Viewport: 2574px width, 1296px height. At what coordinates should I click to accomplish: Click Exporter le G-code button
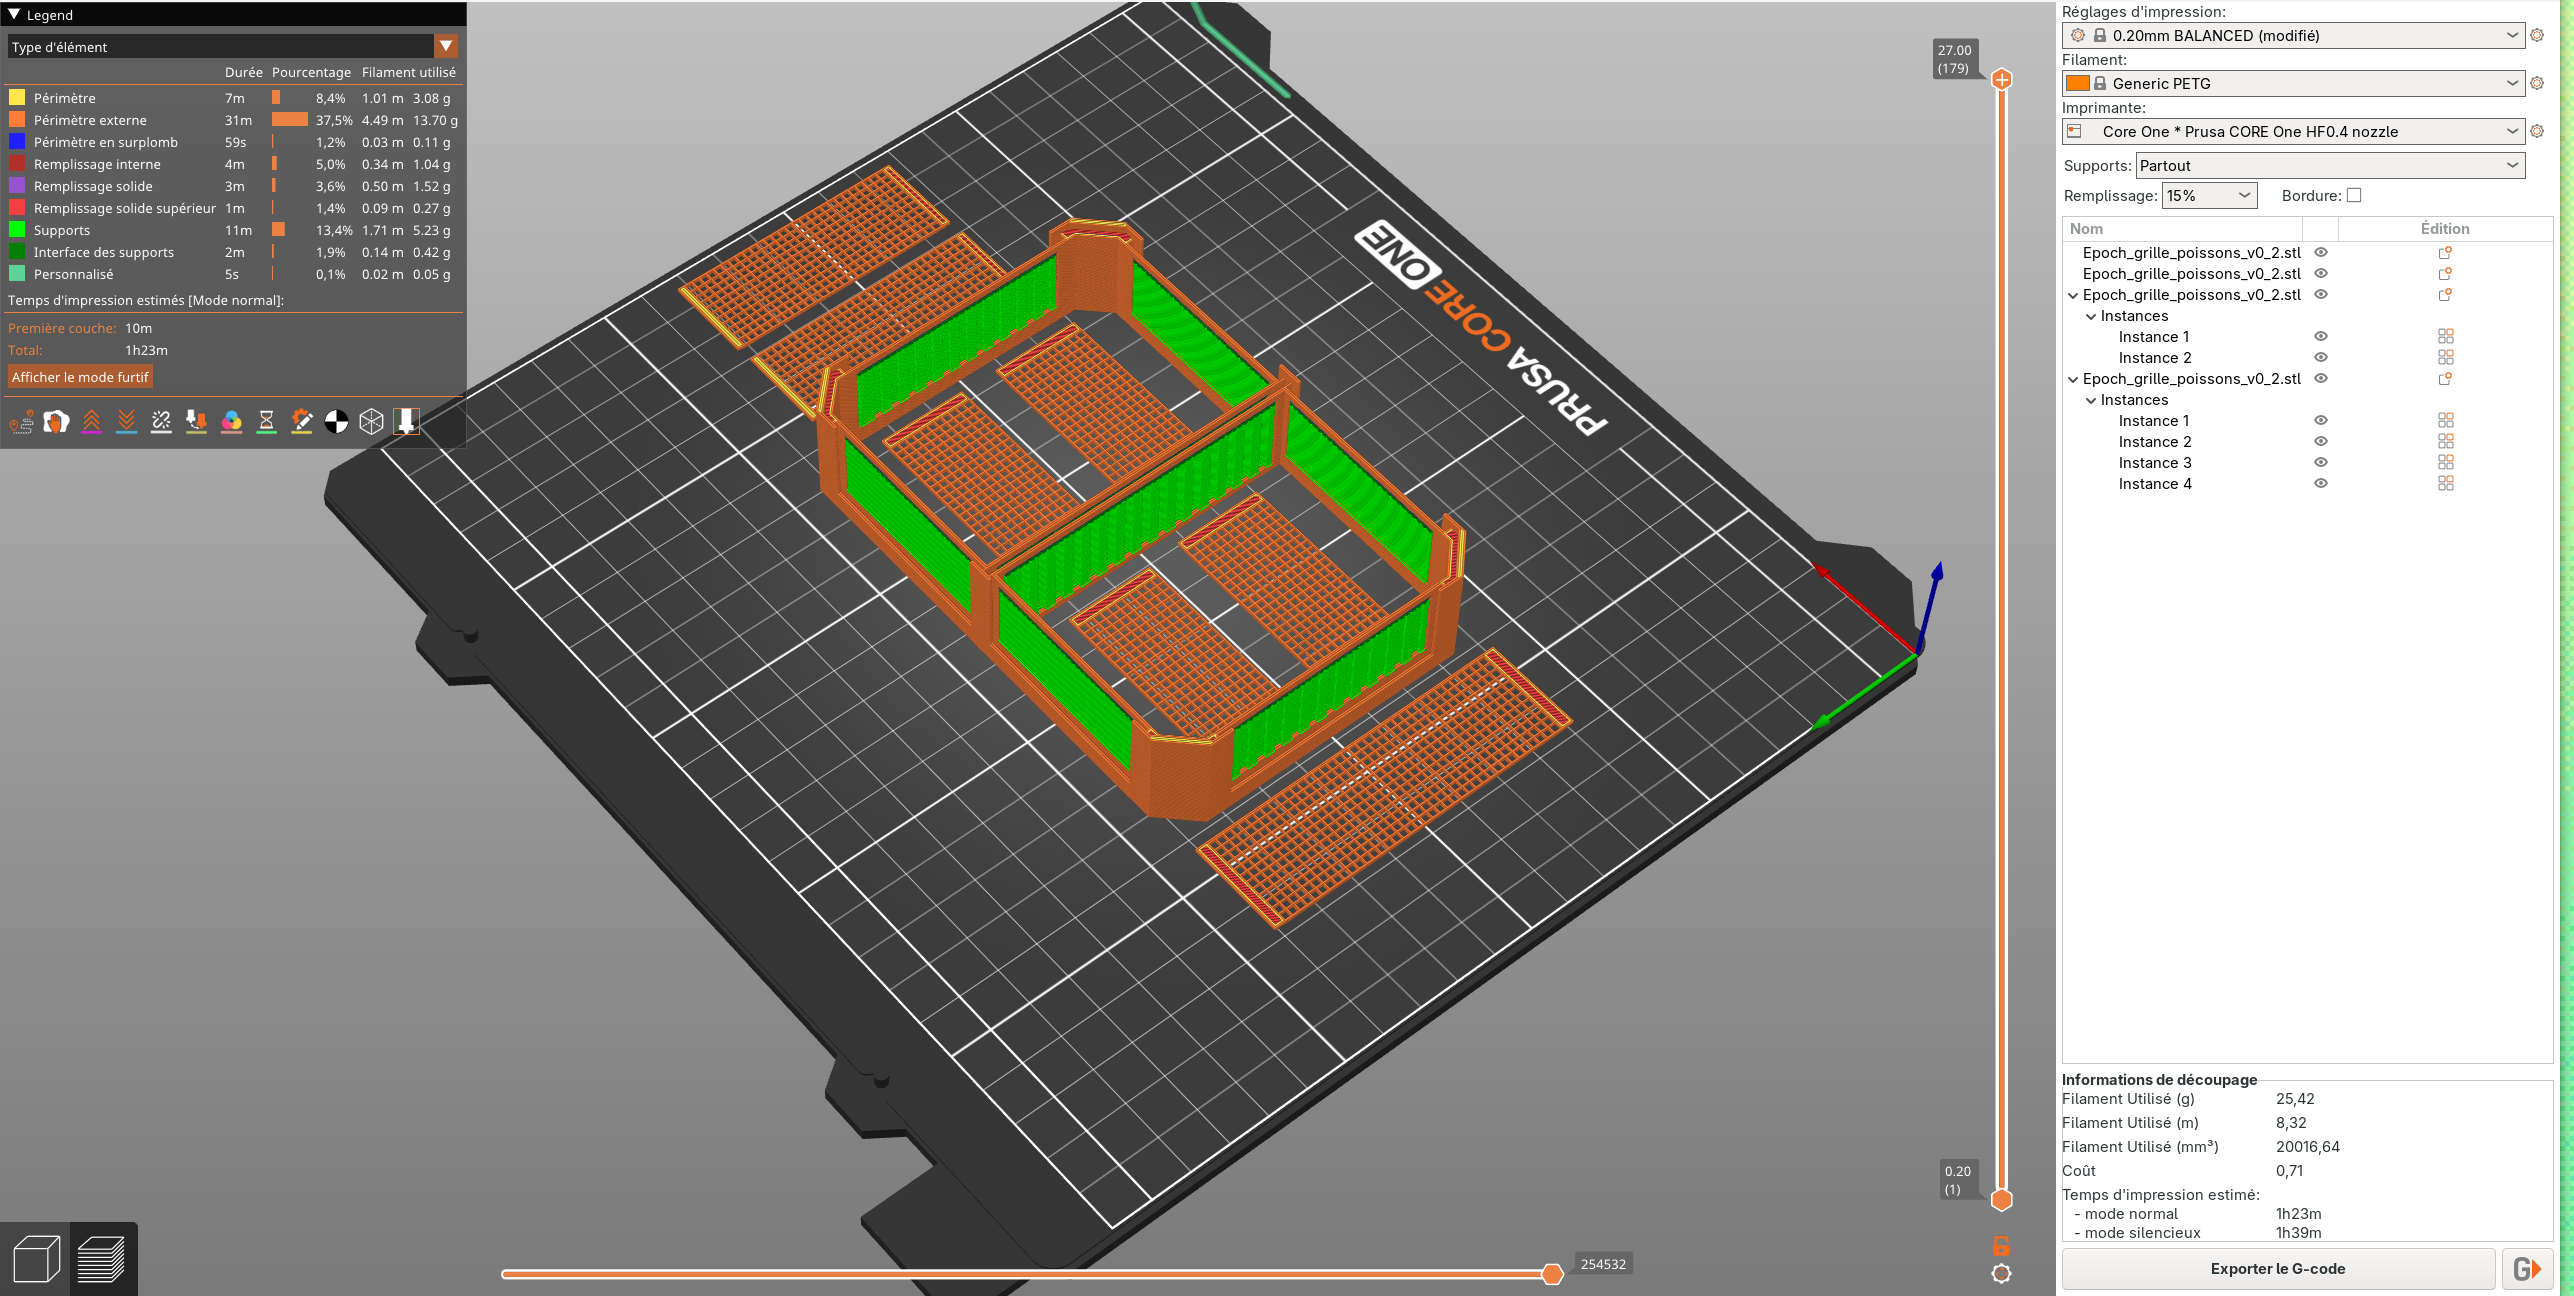(x=2277, y=1269)
